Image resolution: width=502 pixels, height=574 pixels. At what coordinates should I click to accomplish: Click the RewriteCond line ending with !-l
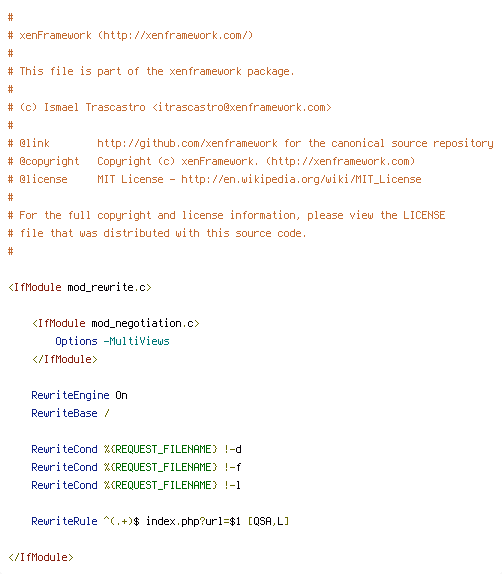coord(136,485)
